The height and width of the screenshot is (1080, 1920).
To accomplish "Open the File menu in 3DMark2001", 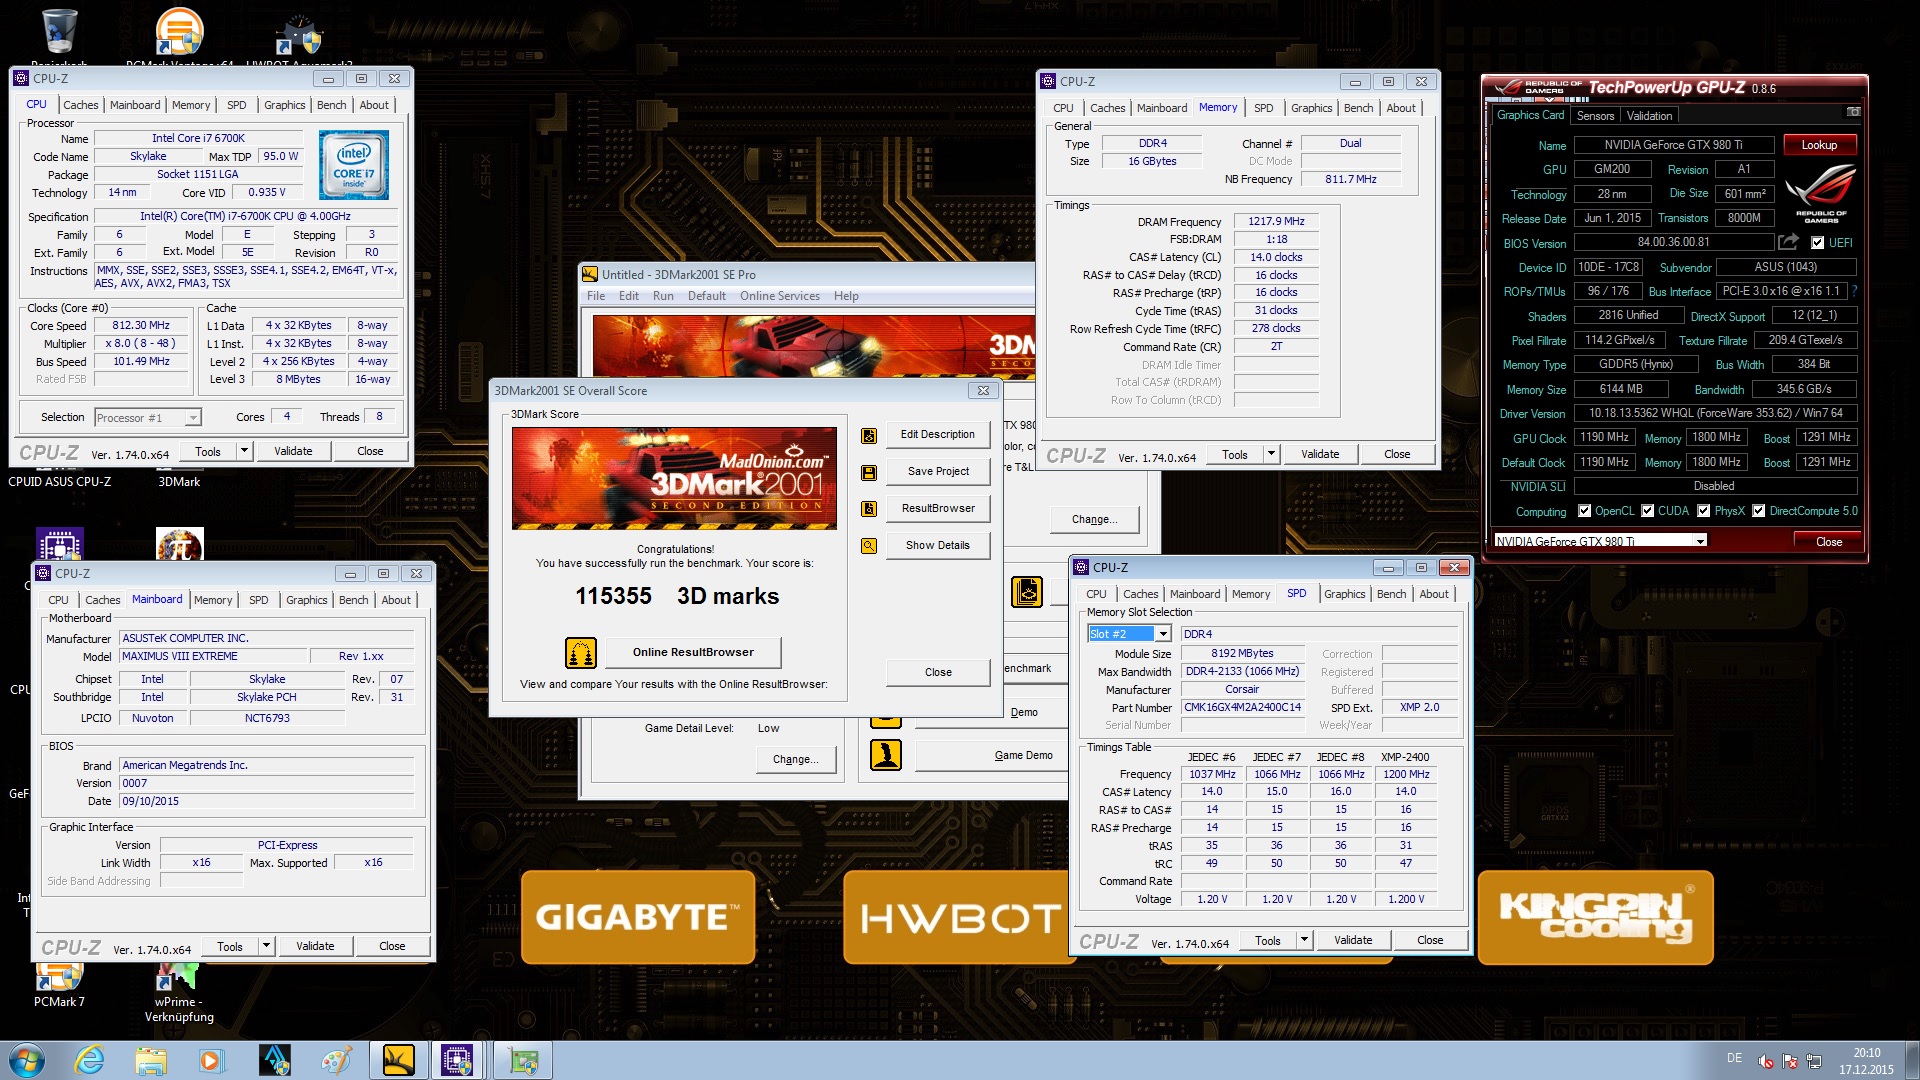I will click(x=596, y=296).
